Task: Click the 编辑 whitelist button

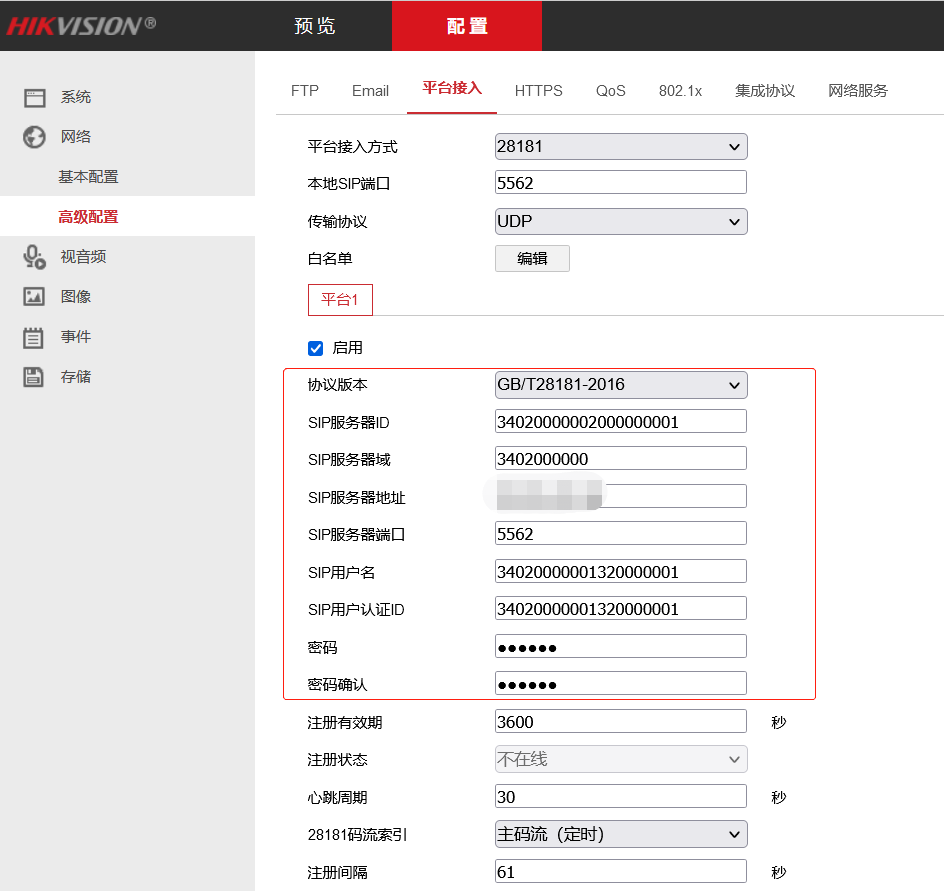Action: point(532,259)
